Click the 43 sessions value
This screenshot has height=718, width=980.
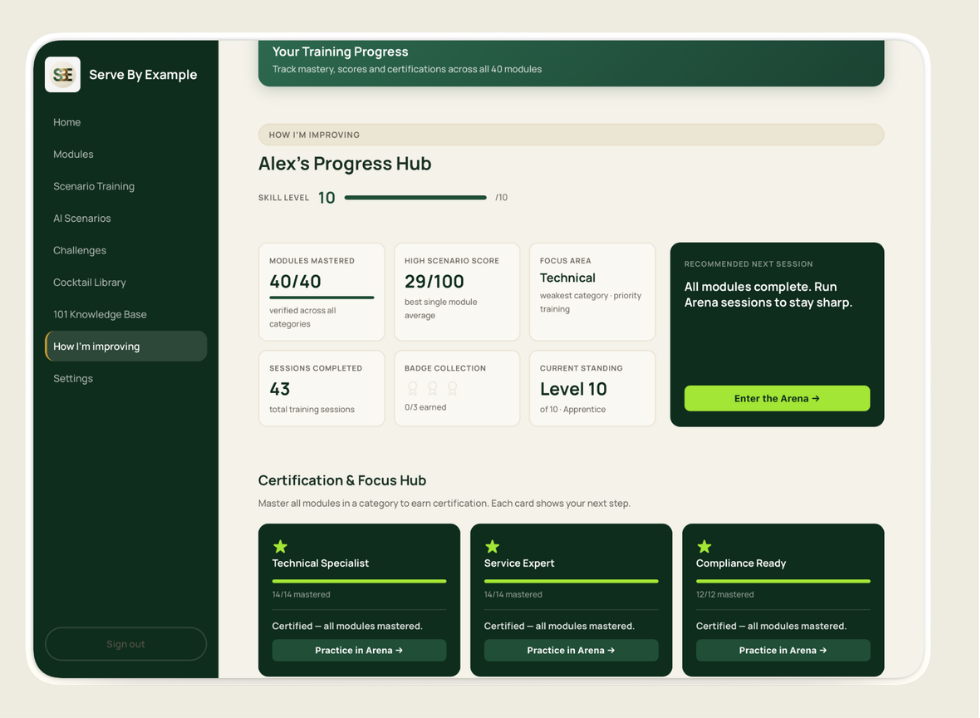point(279,389)
